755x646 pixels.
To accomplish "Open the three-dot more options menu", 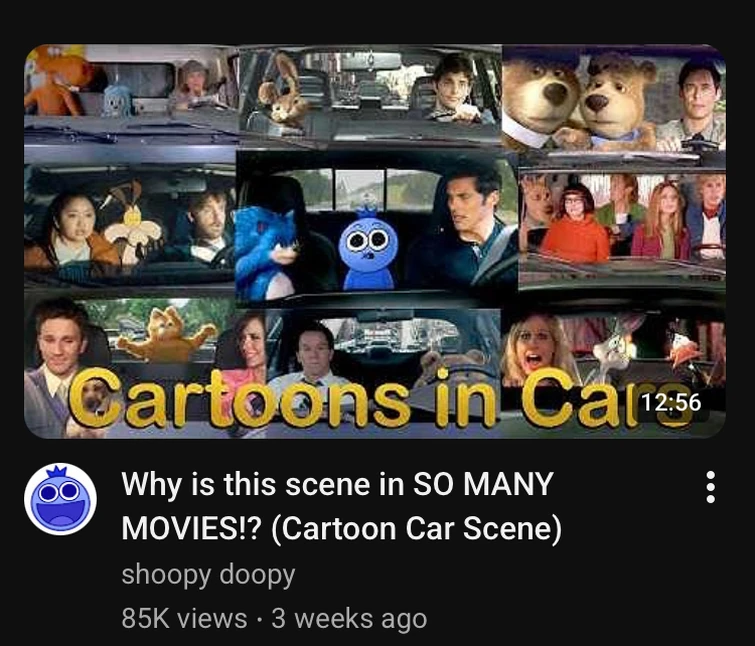I will point(710,487).
